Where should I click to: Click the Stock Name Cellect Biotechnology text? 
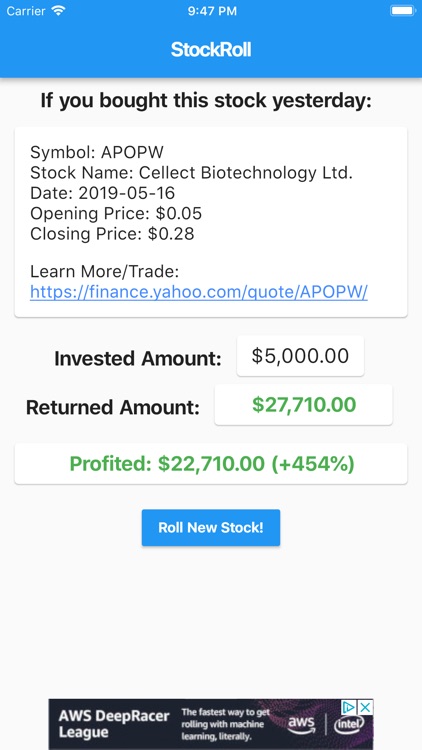[191, 173]
